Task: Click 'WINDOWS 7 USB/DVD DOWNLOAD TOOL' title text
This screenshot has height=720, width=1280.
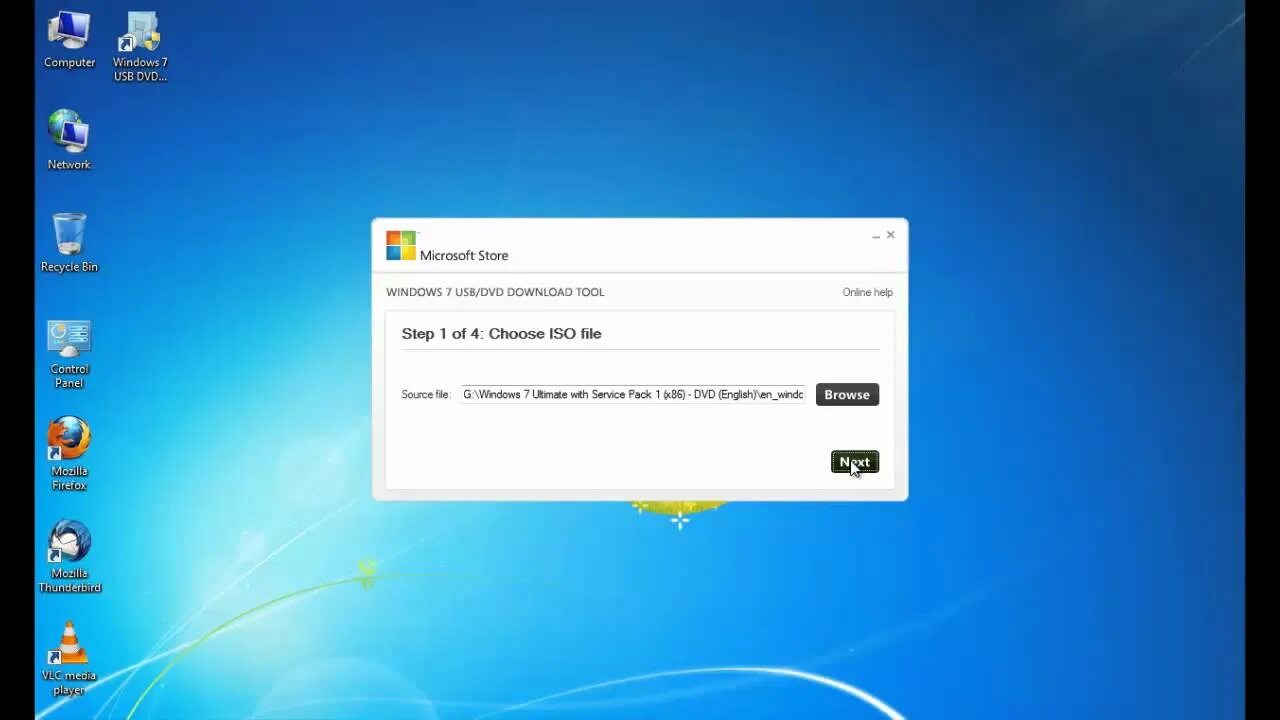Action: click(495, 292)
